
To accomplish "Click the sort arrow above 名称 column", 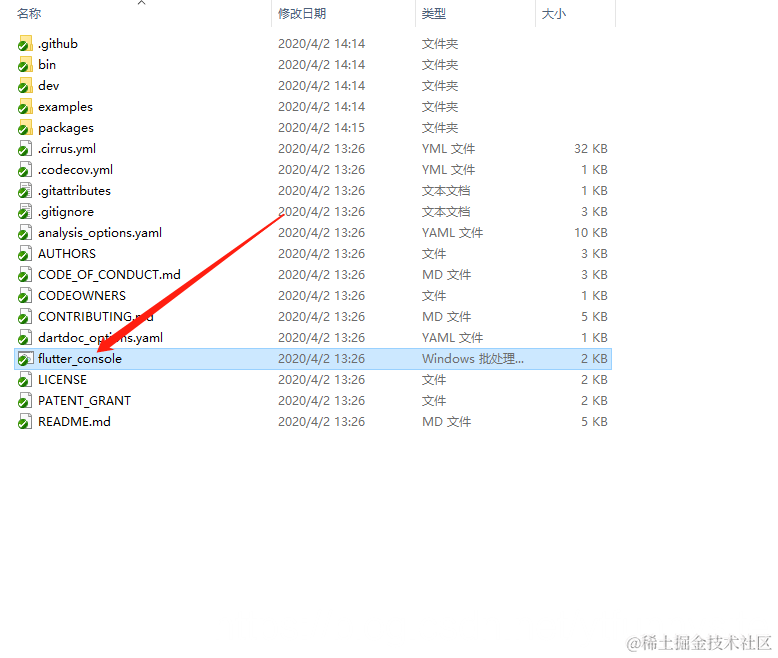I will 141,2.
